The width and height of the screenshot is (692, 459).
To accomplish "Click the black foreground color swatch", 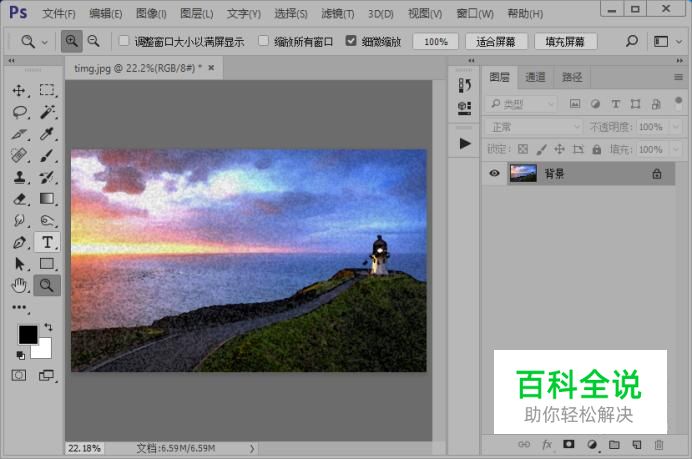I will 28,334.
